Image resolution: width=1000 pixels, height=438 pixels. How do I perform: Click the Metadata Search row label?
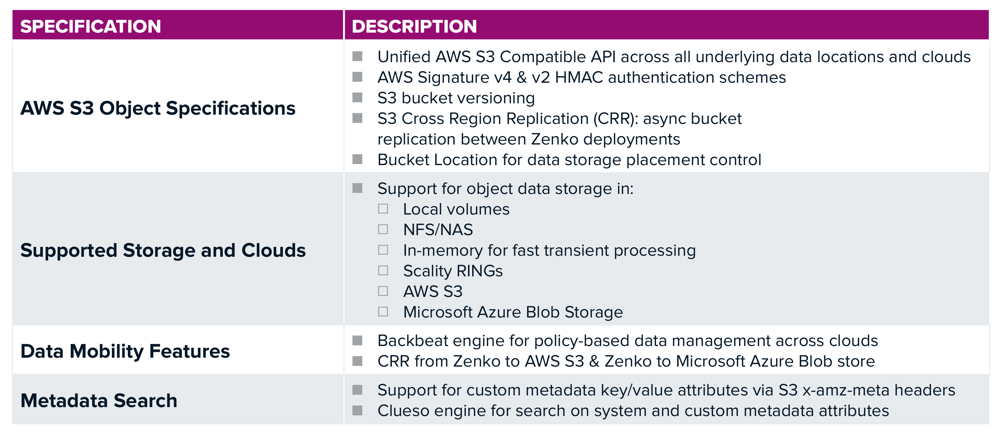[x=99, y=401]
